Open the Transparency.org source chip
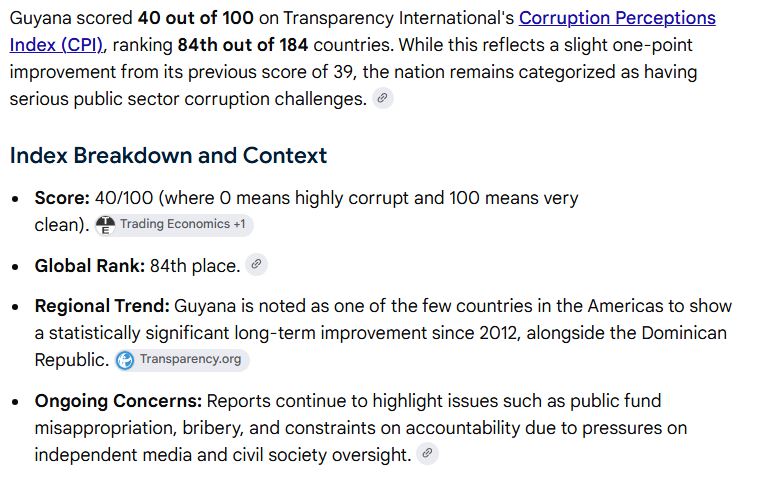Viewport: 768px width, 480px height. tap(182, 360)
